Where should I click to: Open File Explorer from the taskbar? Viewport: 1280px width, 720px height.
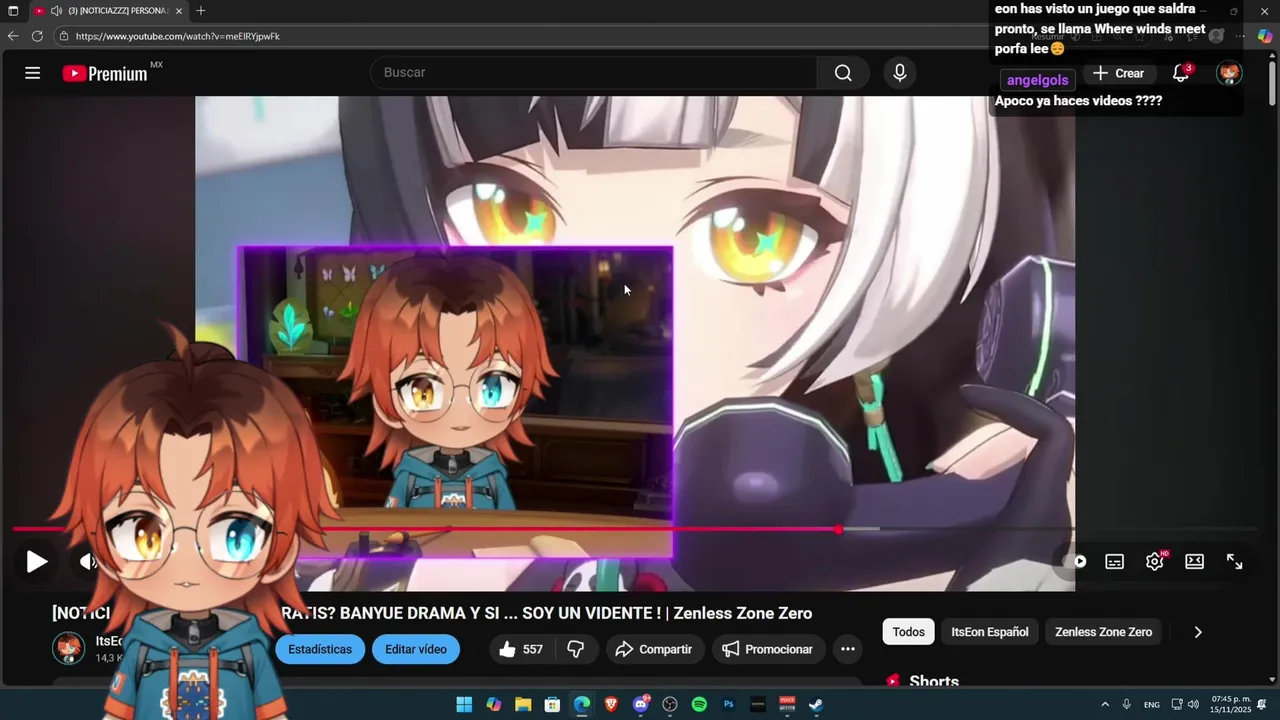point(523,704)
